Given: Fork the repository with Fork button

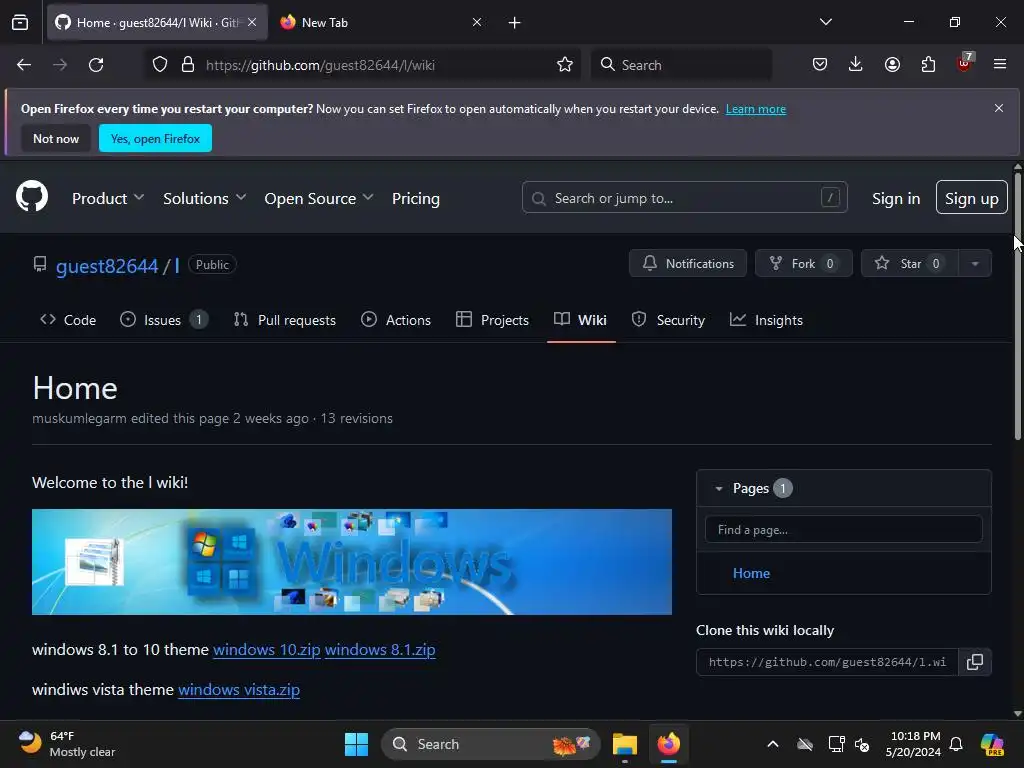Looking at the screenshot, I should pos(804,264).
